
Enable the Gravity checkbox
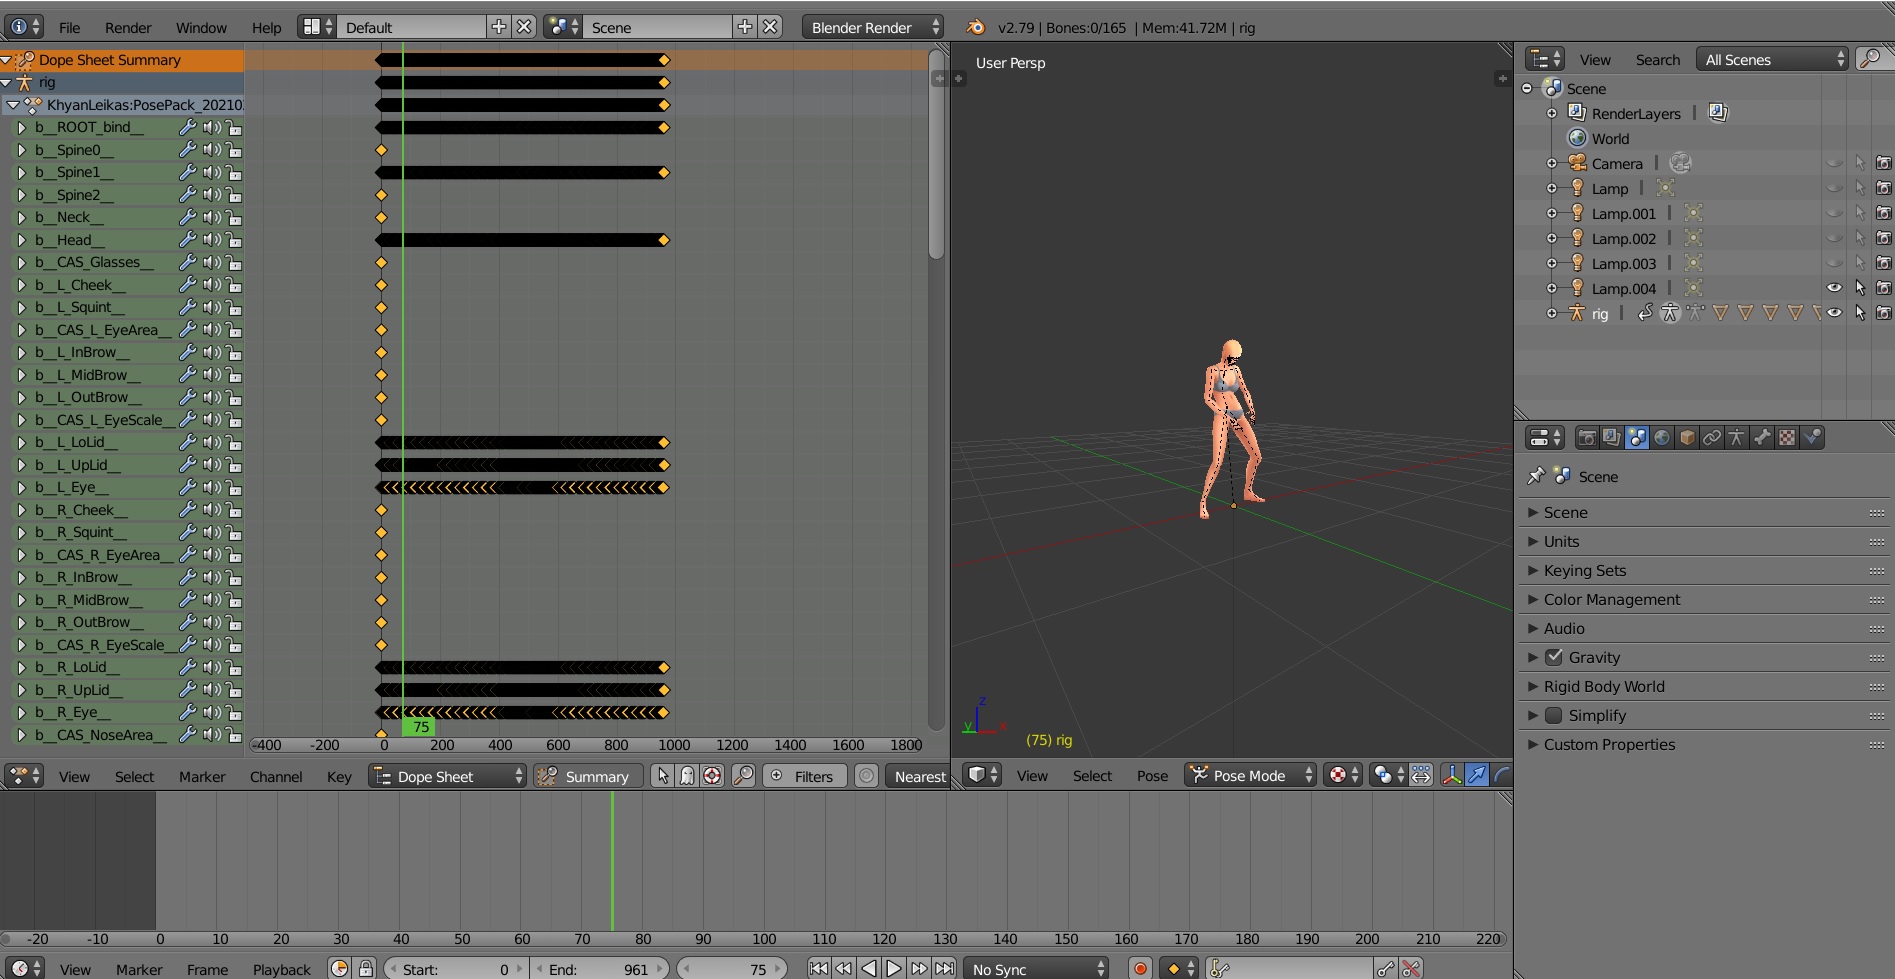click(1554, 657)
